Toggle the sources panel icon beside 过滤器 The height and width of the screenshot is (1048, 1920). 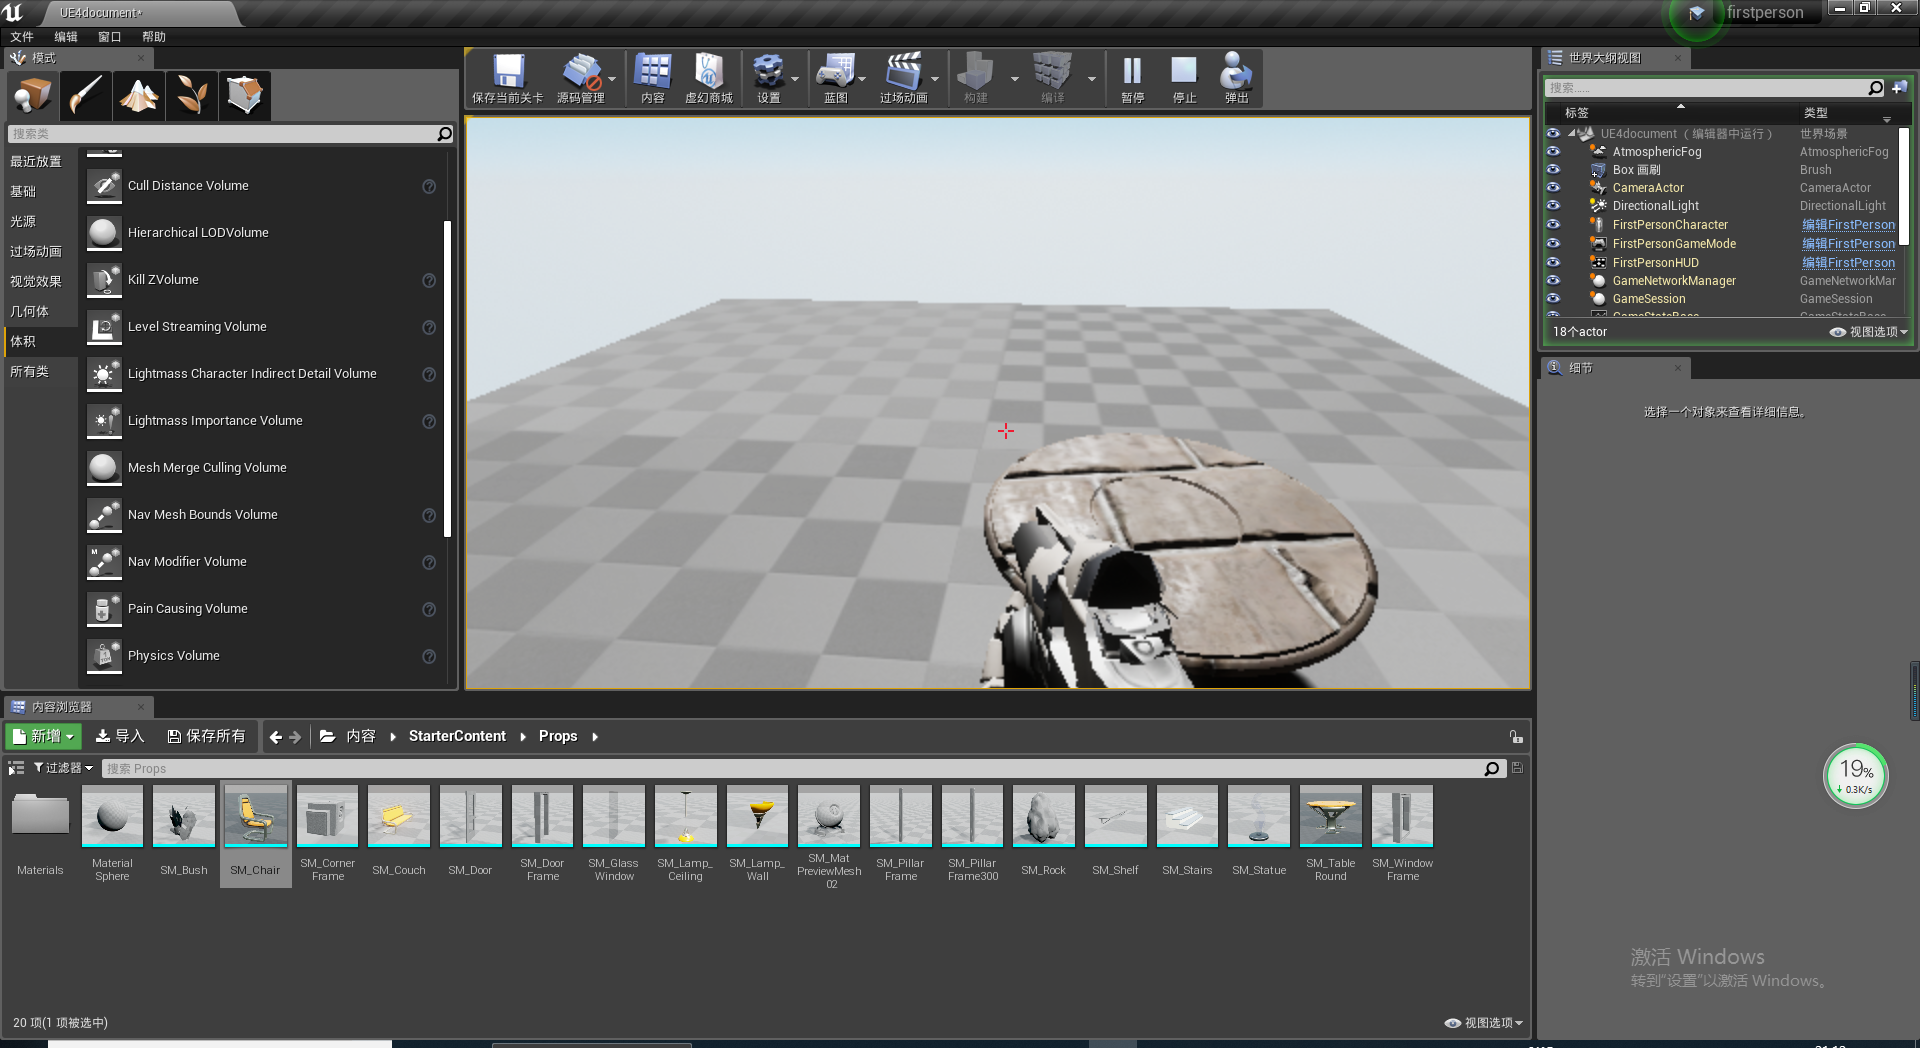pyautogui.click(x=16, y=768)
